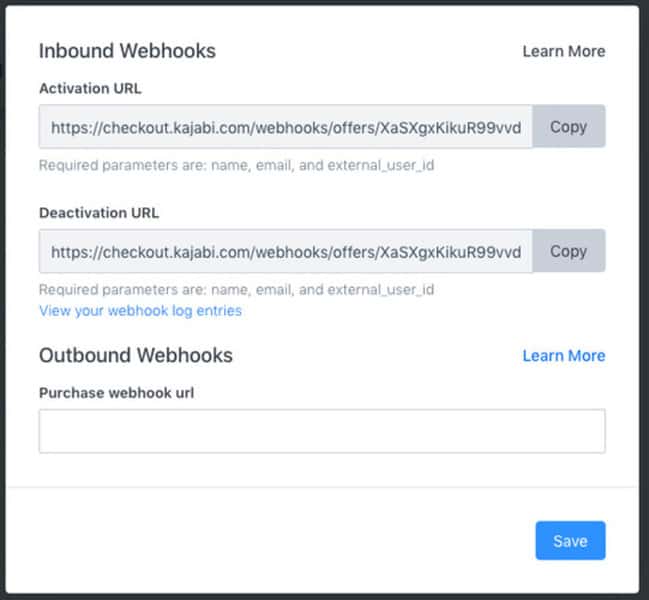The height and width of the screenshot is (600, 649).
Task: Open View your webhook log entries link
Action: tap(140, 311)
